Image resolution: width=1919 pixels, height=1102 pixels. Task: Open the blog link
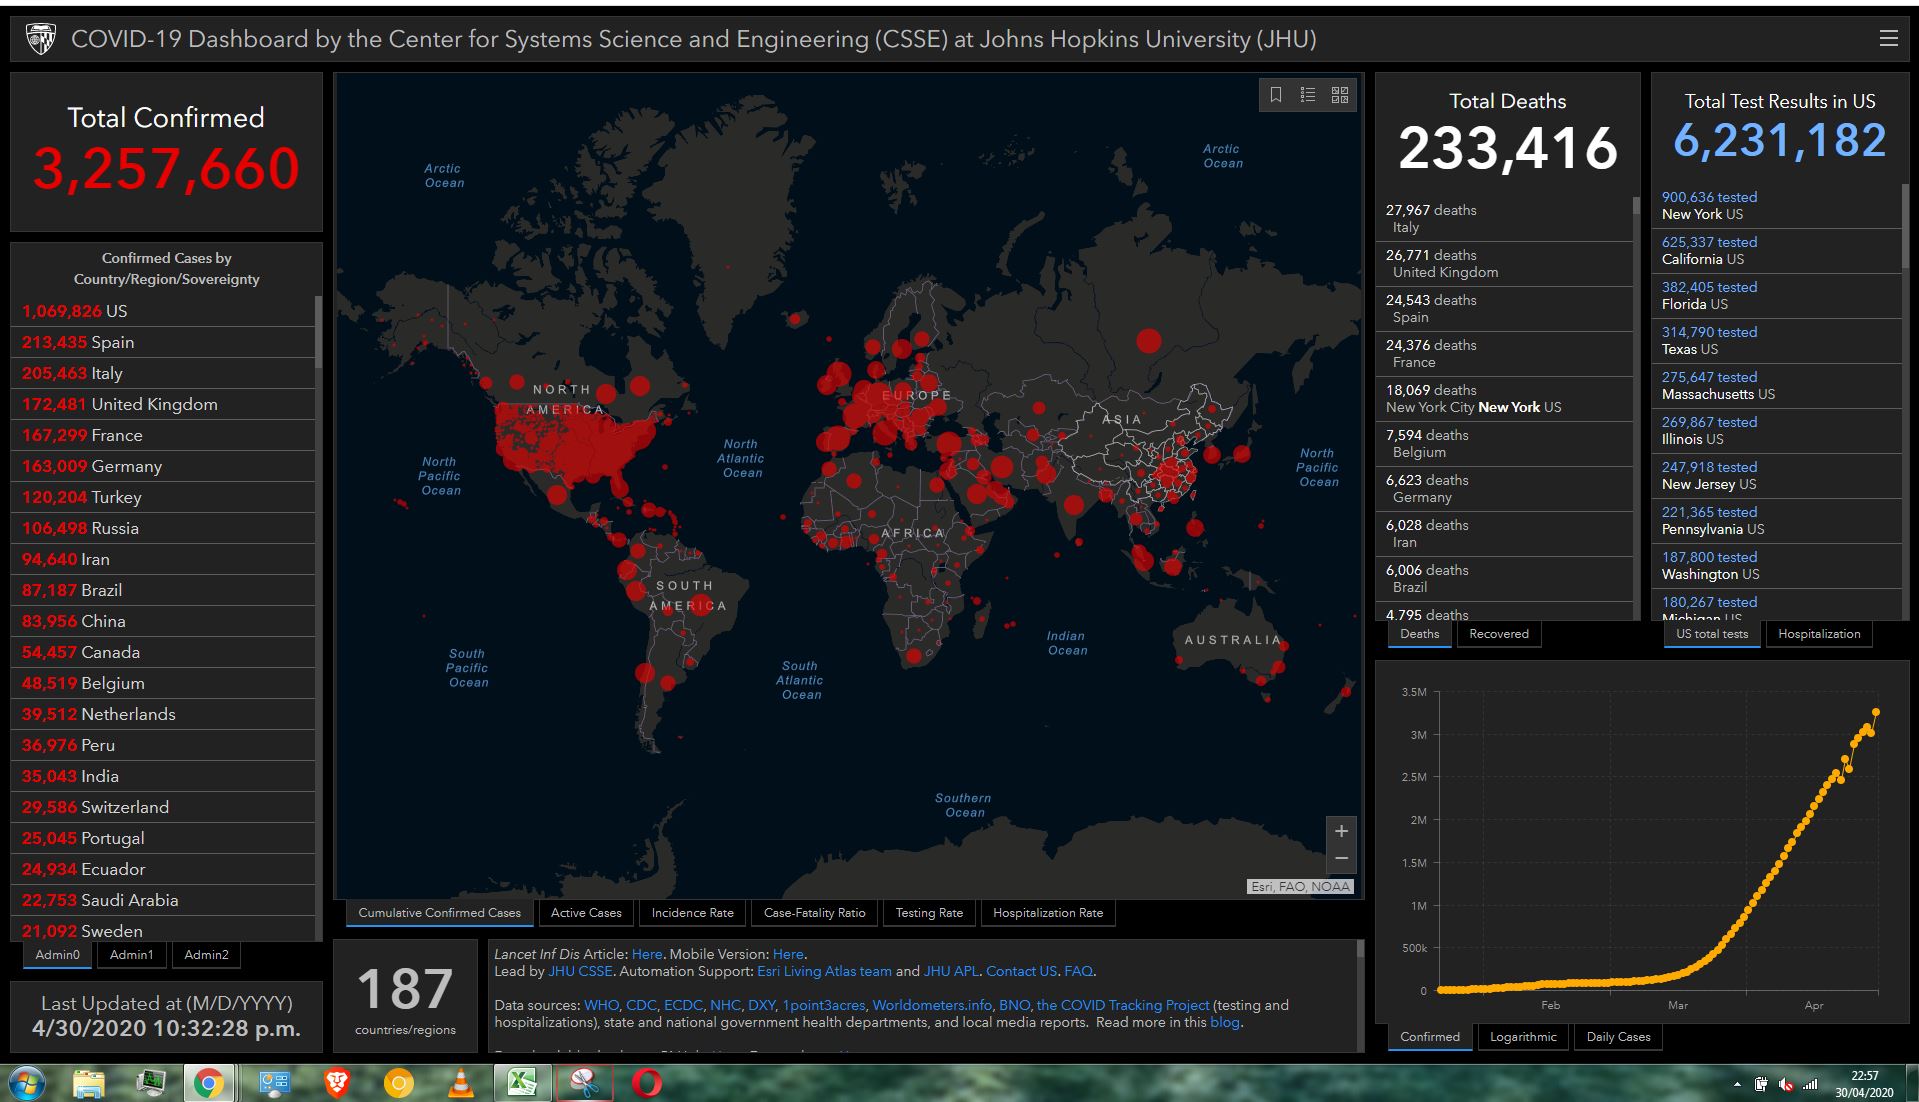pos(1224,1022)
